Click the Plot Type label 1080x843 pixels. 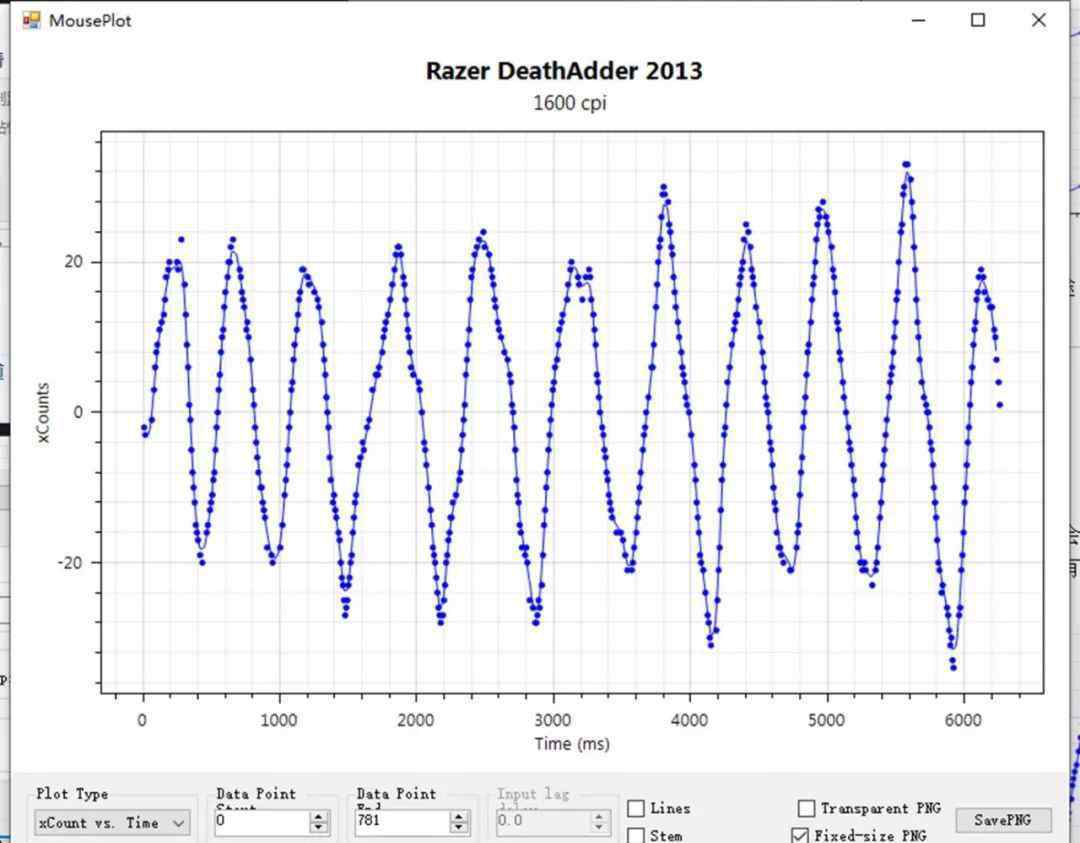pos(72,793)
